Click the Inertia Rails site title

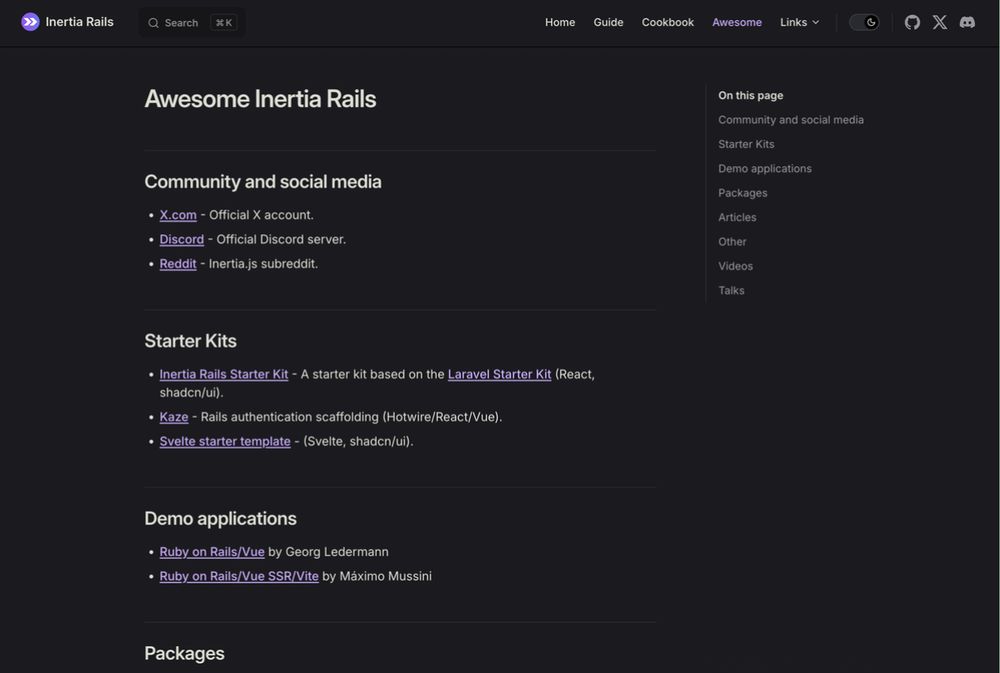click(x=79, y=22)
